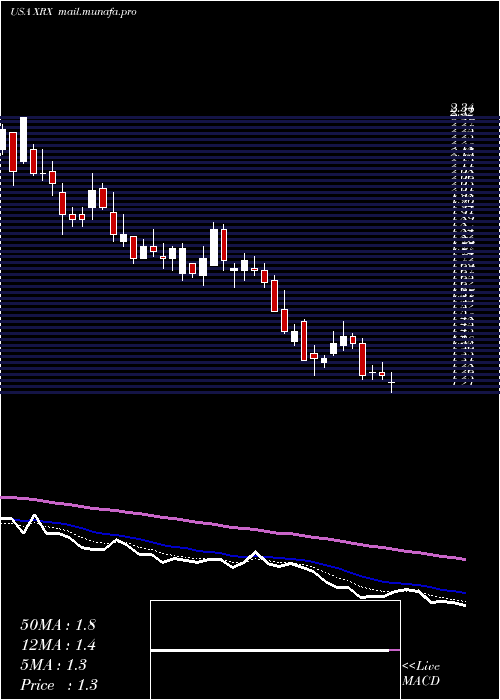Click the 2.34 top price axis label
The image size is (500, 700).
pyautogui.click(x=462, y=107)
